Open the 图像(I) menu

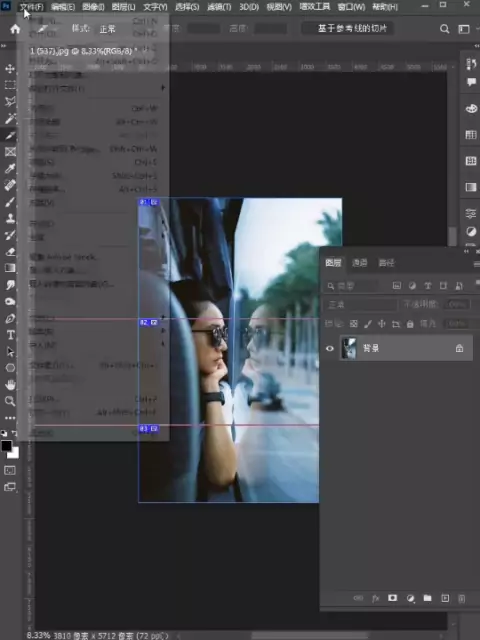pos(93,7)
